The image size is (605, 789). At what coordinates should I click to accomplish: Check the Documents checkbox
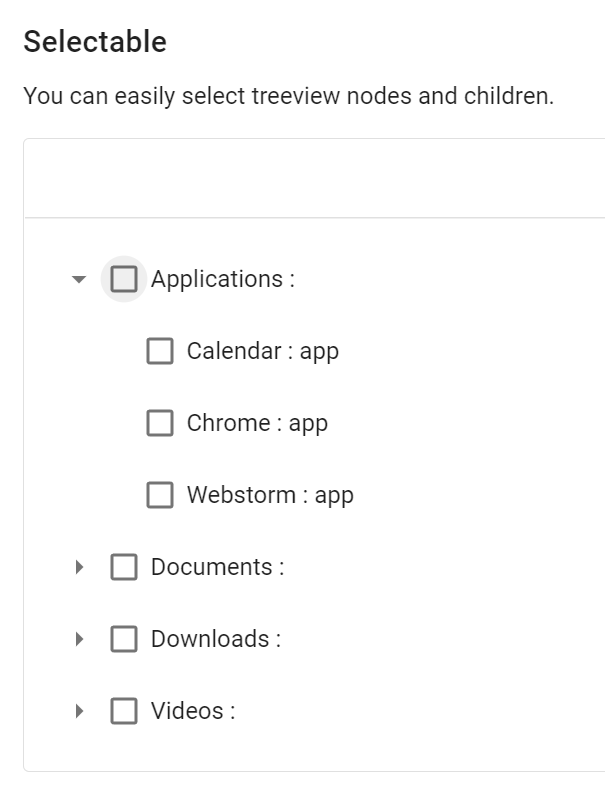pos(124,567)
